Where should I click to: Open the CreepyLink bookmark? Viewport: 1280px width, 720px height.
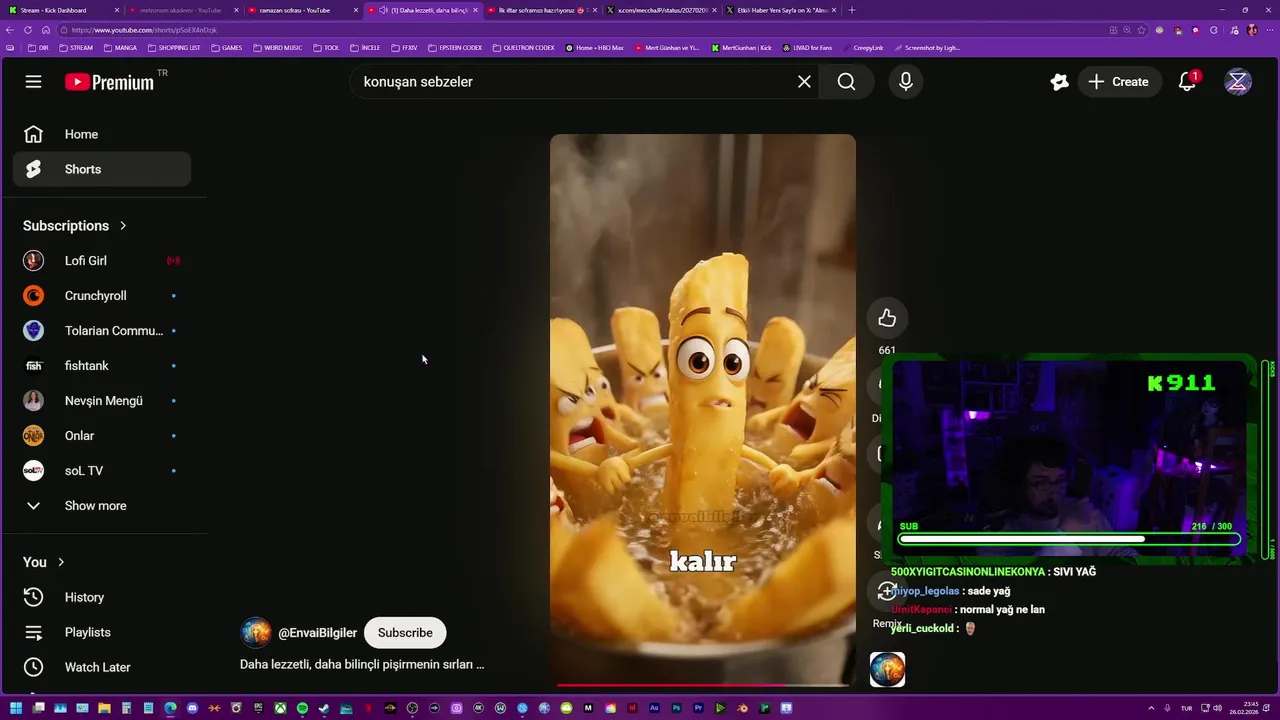click(862, 48)
